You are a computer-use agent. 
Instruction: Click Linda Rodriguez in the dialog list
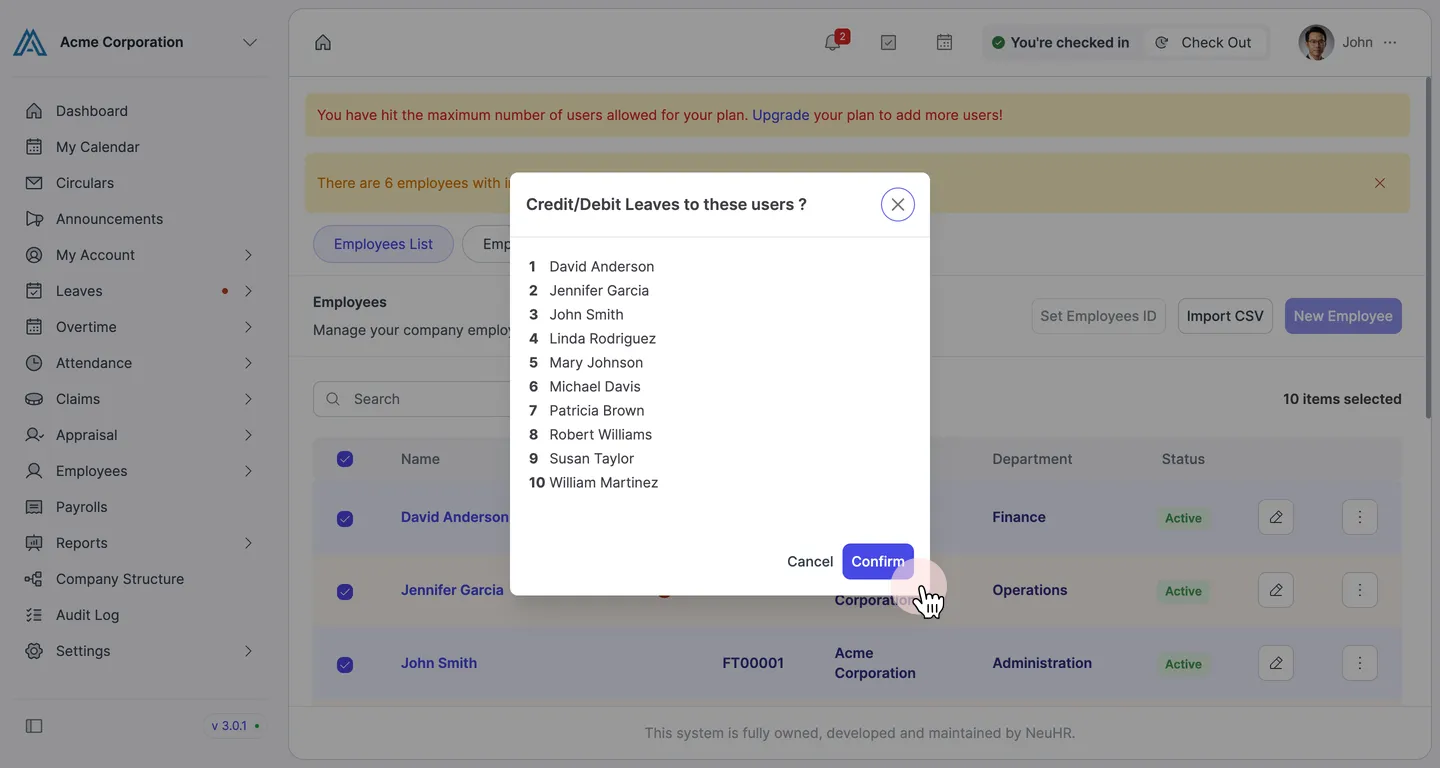point(603,338)
